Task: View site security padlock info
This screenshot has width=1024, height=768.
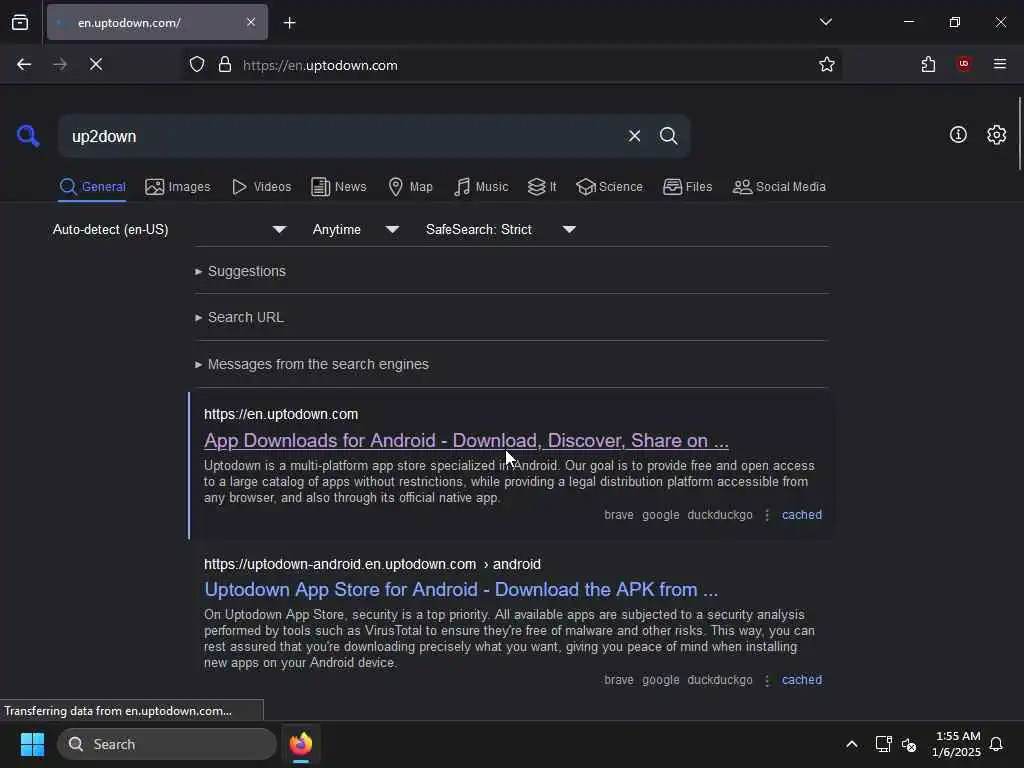Action: point(225,65)
